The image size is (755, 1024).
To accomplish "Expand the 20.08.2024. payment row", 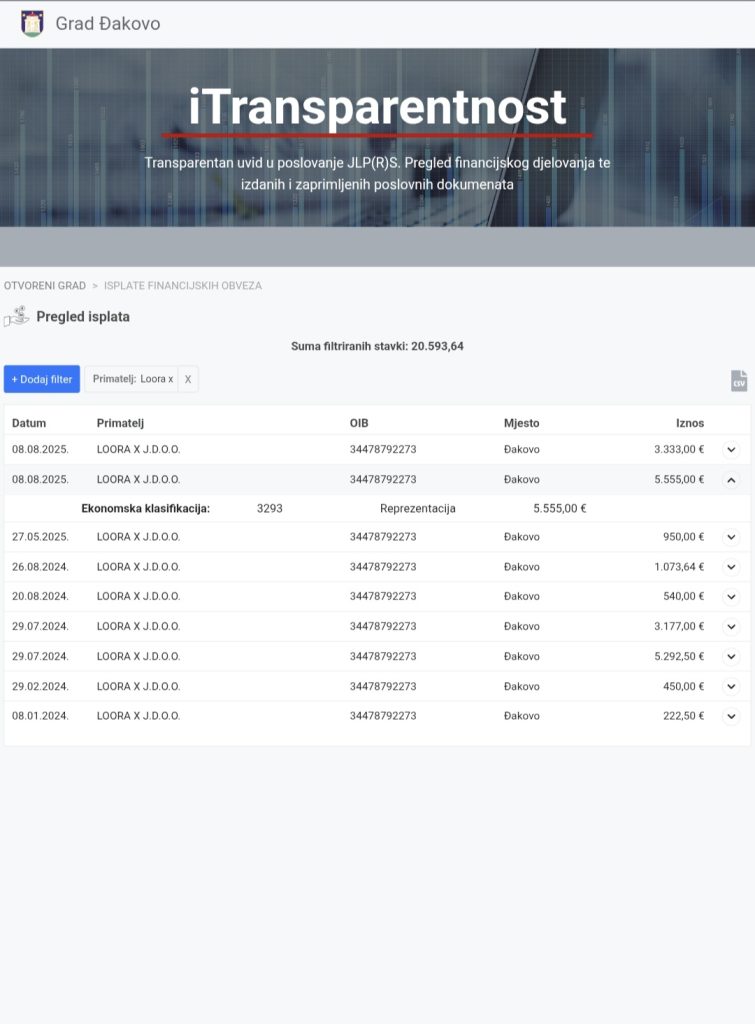I will point(731,597).
